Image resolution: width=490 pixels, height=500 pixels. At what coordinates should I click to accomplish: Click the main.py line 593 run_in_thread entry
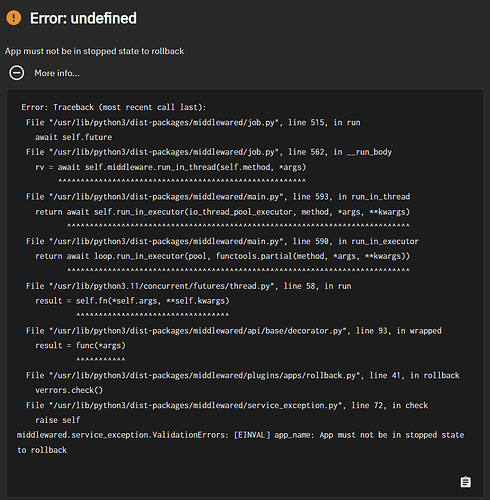pos(218,197)
